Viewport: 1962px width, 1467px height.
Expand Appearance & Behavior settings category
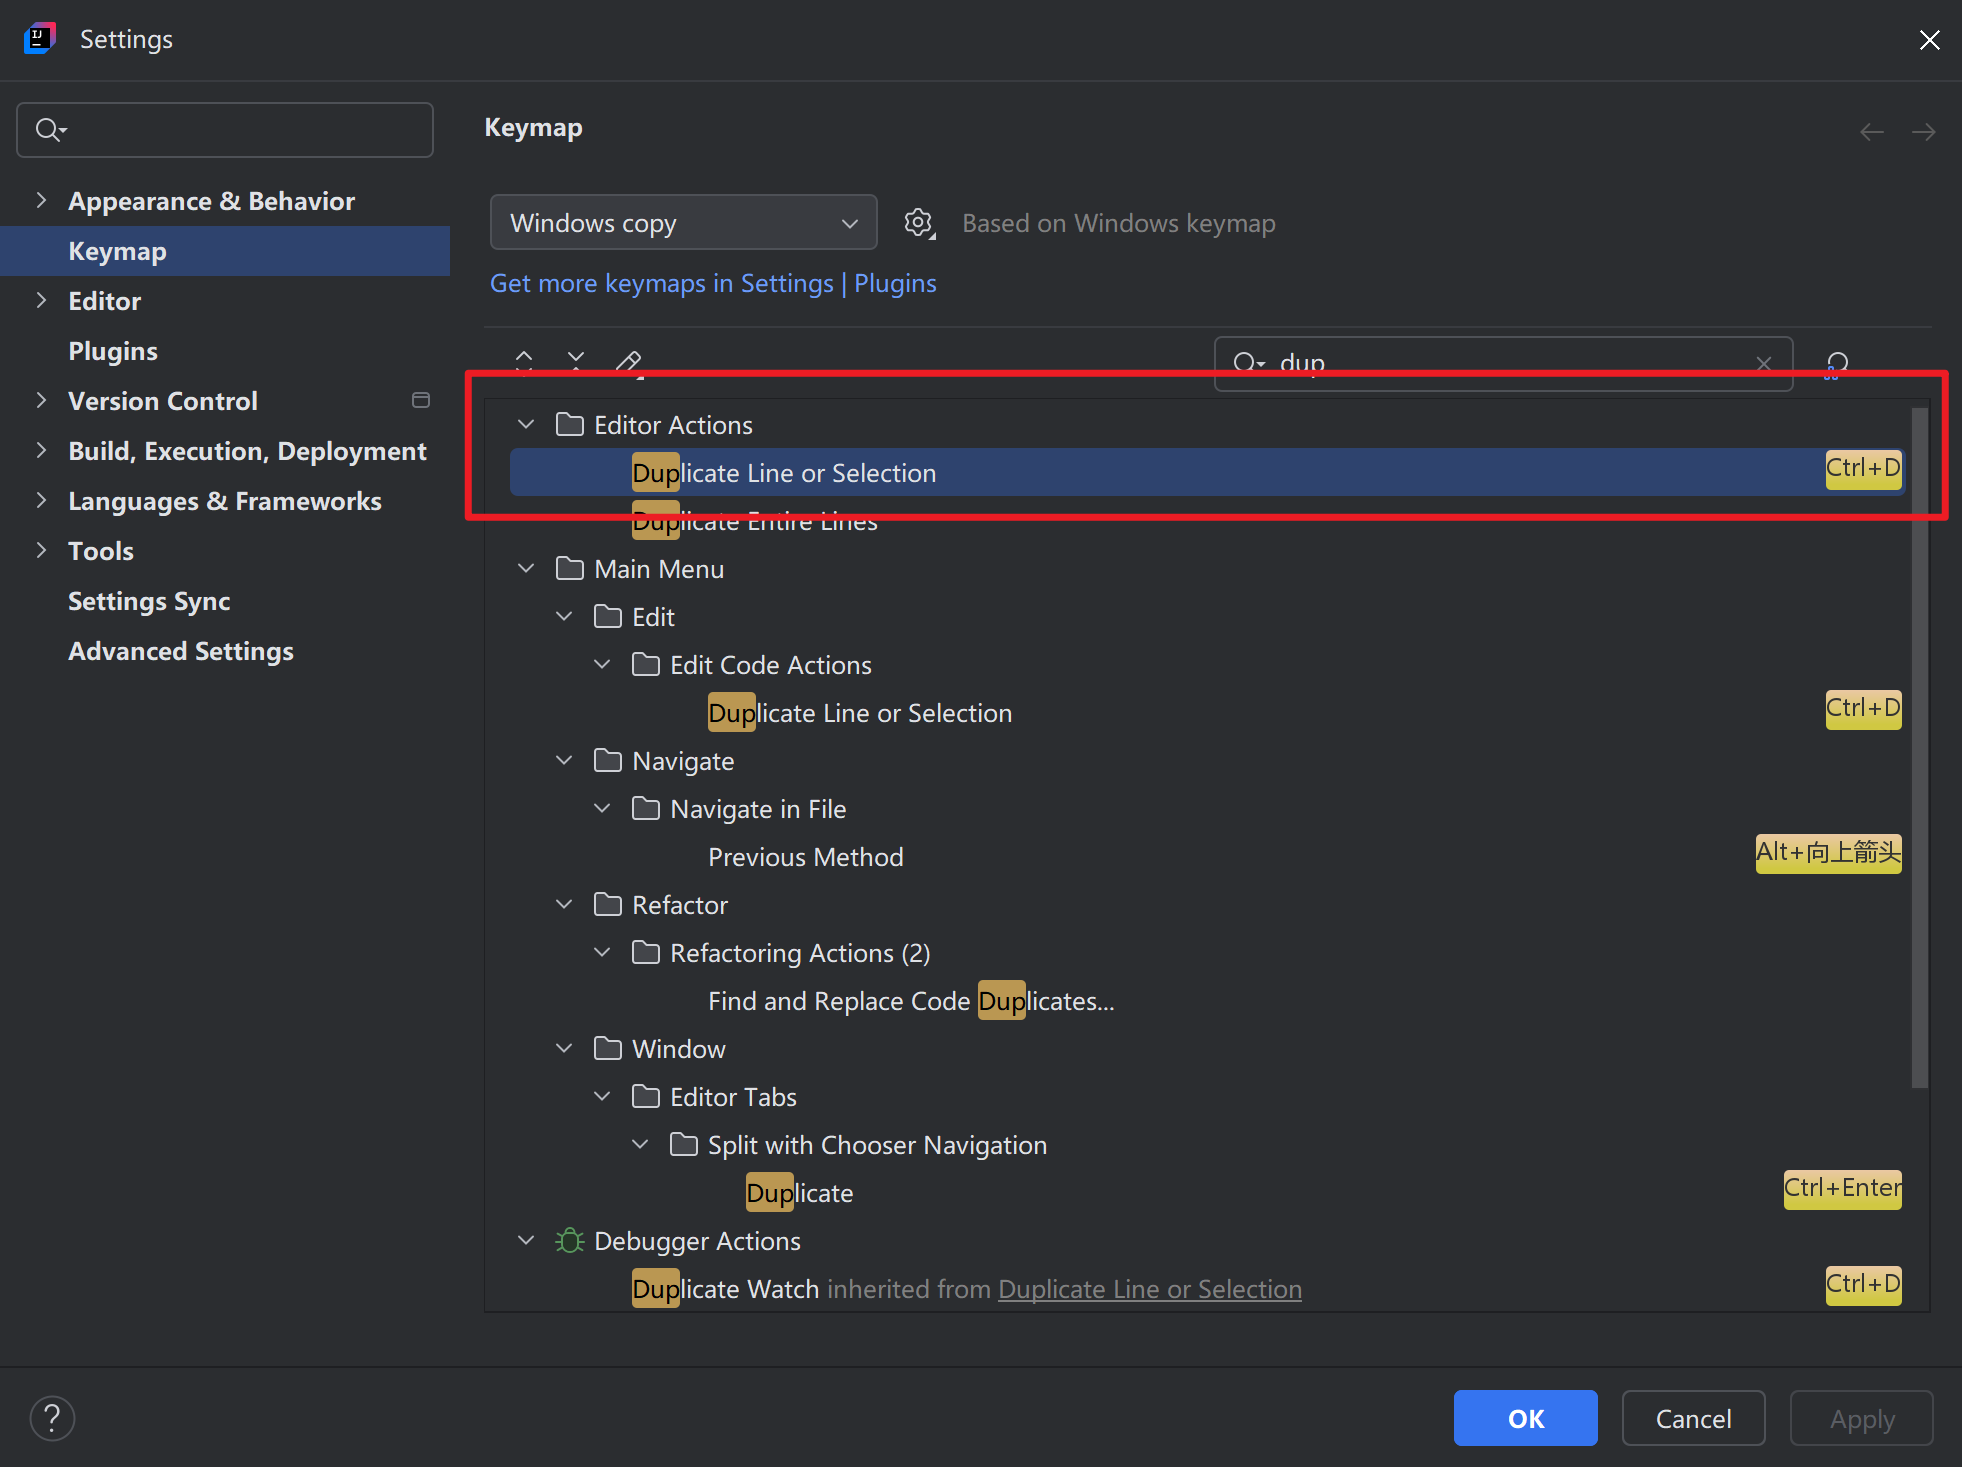click(x=41, y=200)
